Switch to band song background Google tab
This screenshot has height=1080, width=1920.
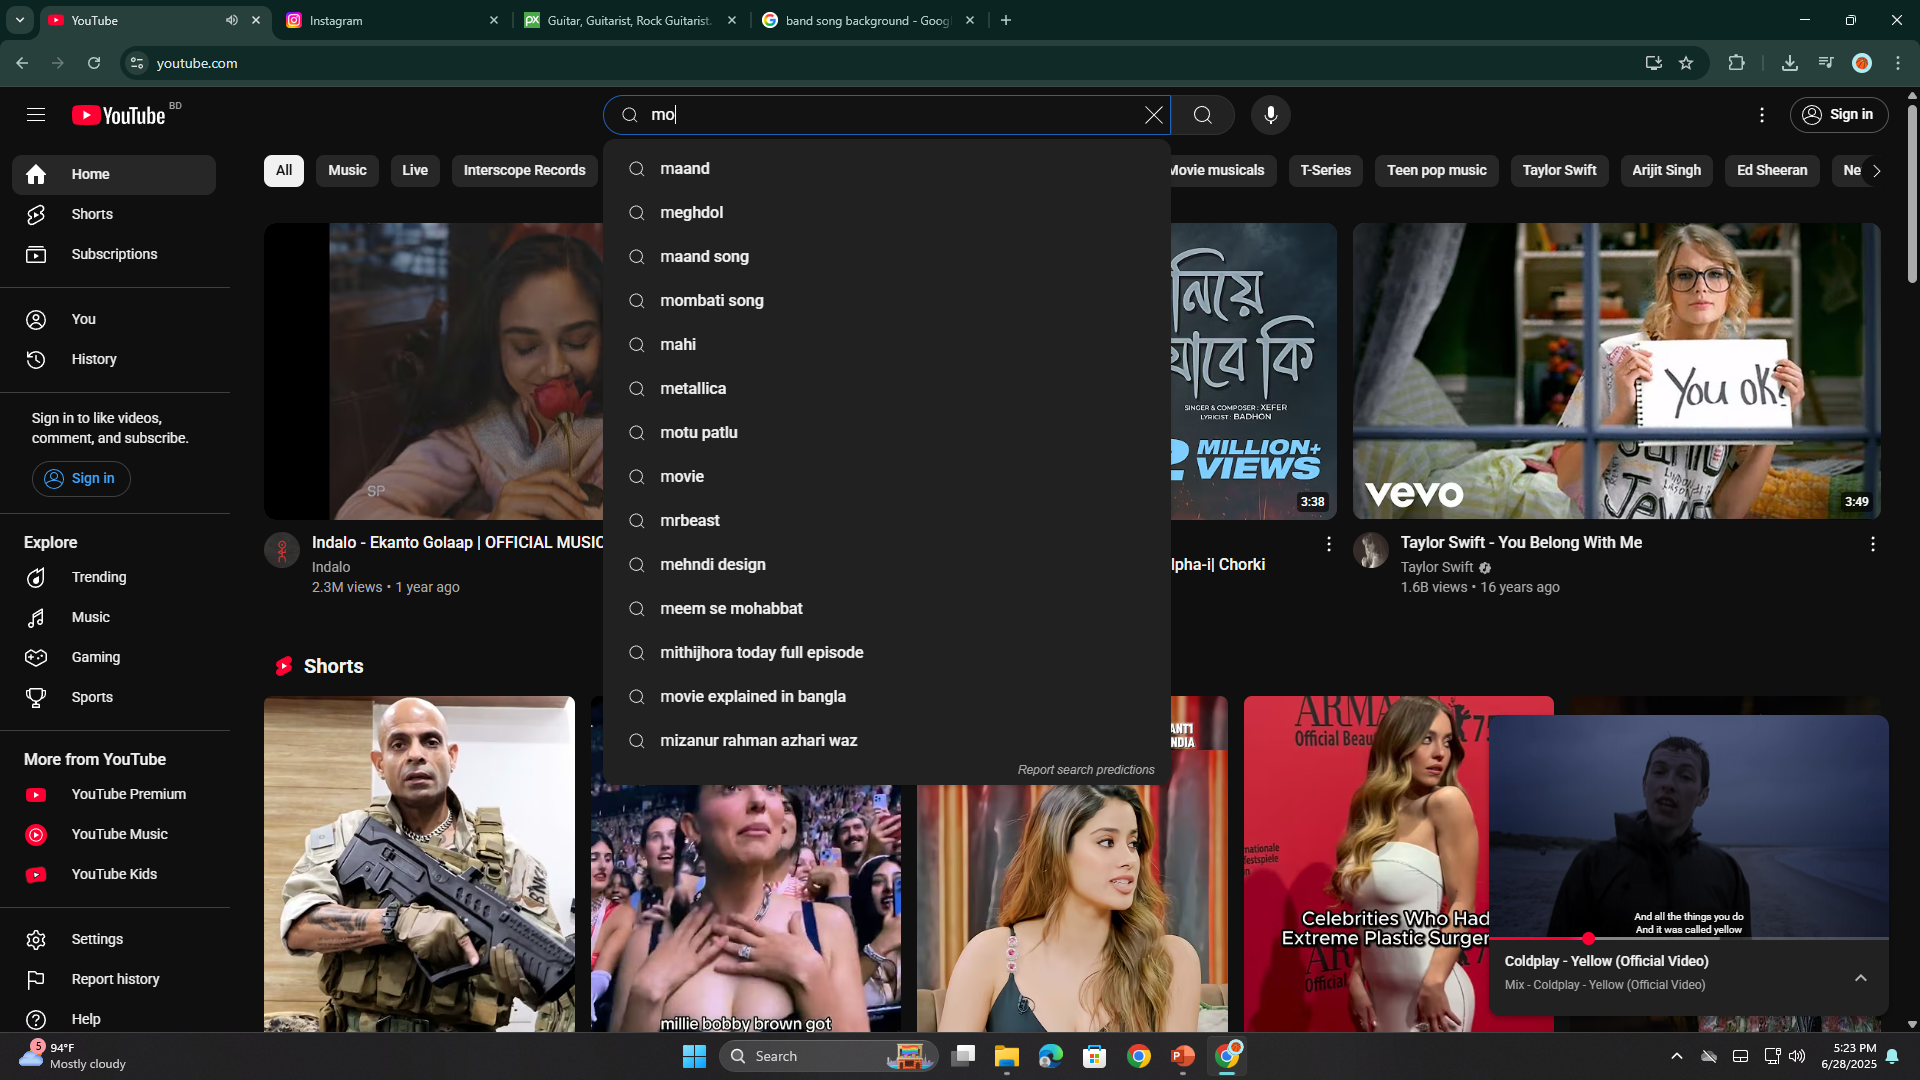point(866,20)
